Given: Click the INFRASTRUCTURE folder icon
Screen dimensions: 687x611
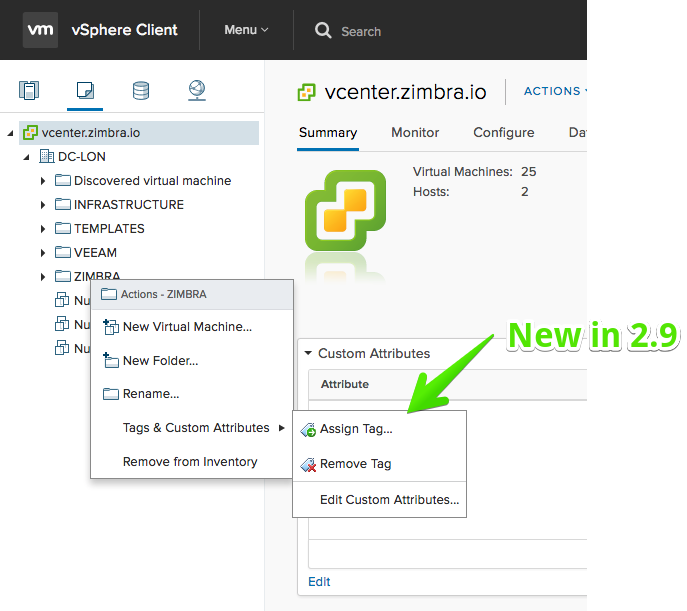Looking at the screenshot, I should click(63, 204).
